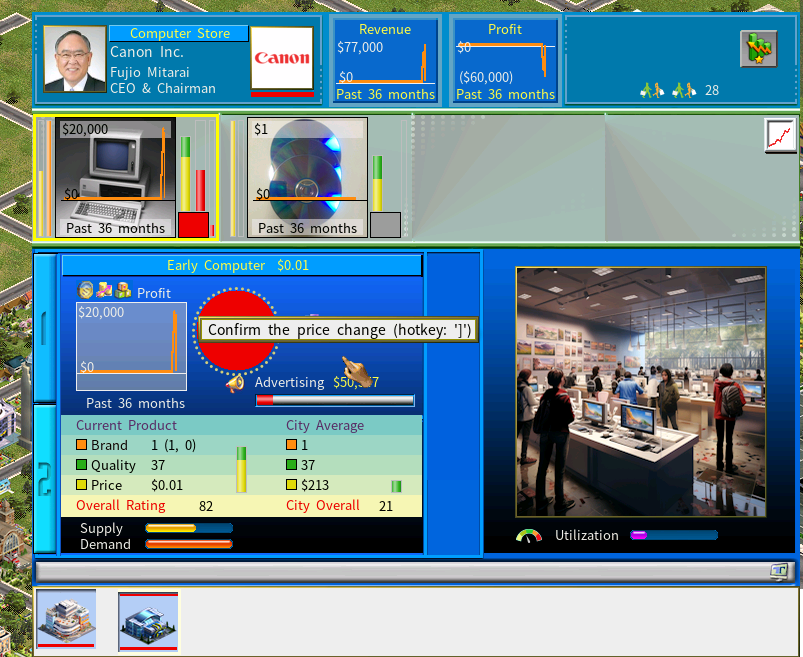
Task: Click the gold coin icon beside Profit
Action: point(85,290)
